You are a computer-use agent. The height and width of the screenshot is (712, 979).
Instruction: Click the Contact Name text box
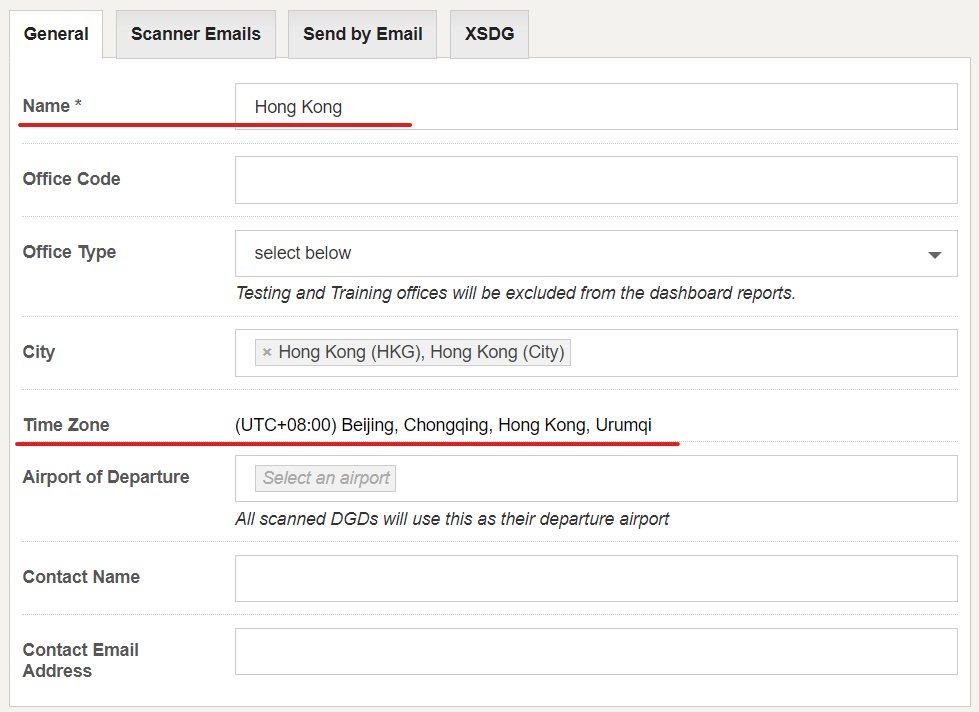pyautogui.click(x=596, y=578)
